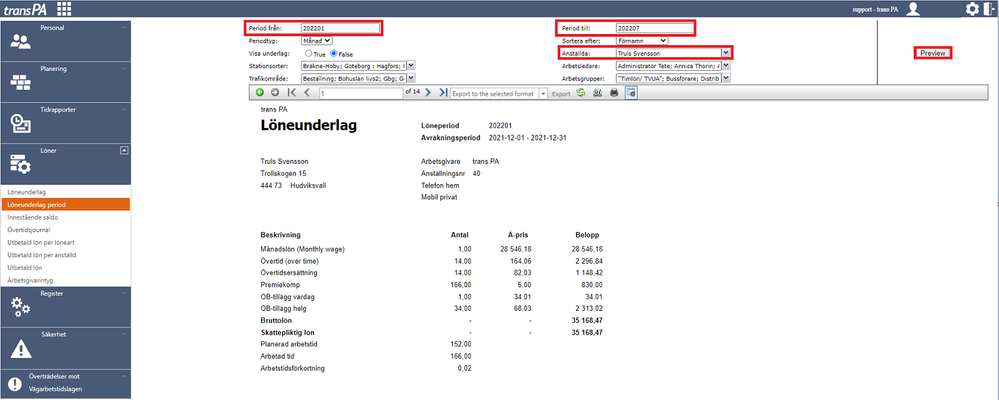This screenshot has width=999, height=400.
Task: Open the settings gear icon
Action: pos(972,9)
